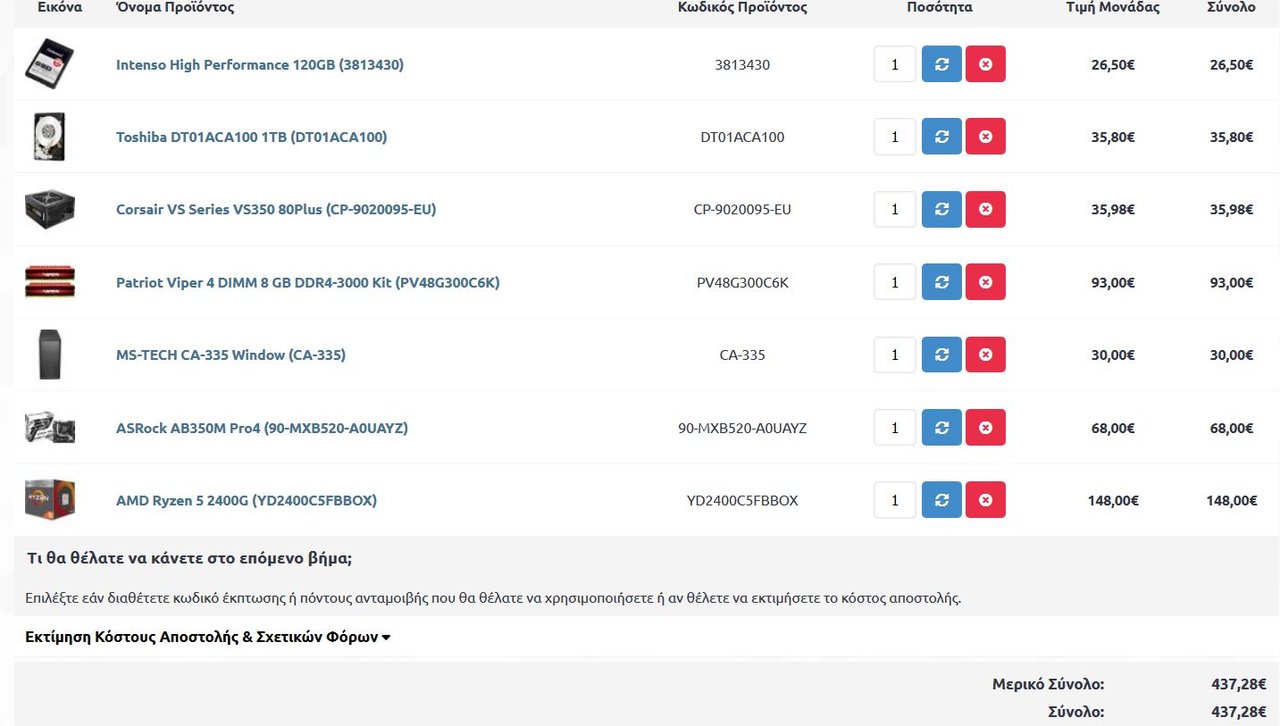
Task: Click the Ryzen unit price 148,00€
Action: (x=1113, y=501)
